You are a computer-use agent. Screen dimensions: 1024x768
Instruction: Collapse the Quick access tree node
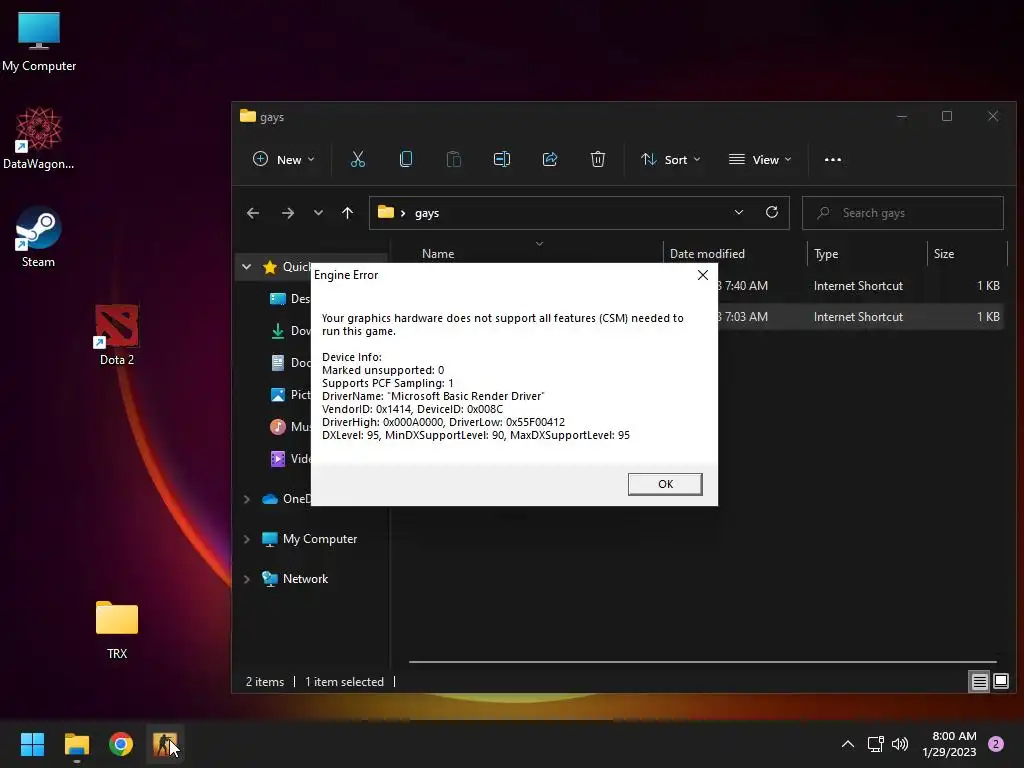pyautogui.click(x=246, y=266)
